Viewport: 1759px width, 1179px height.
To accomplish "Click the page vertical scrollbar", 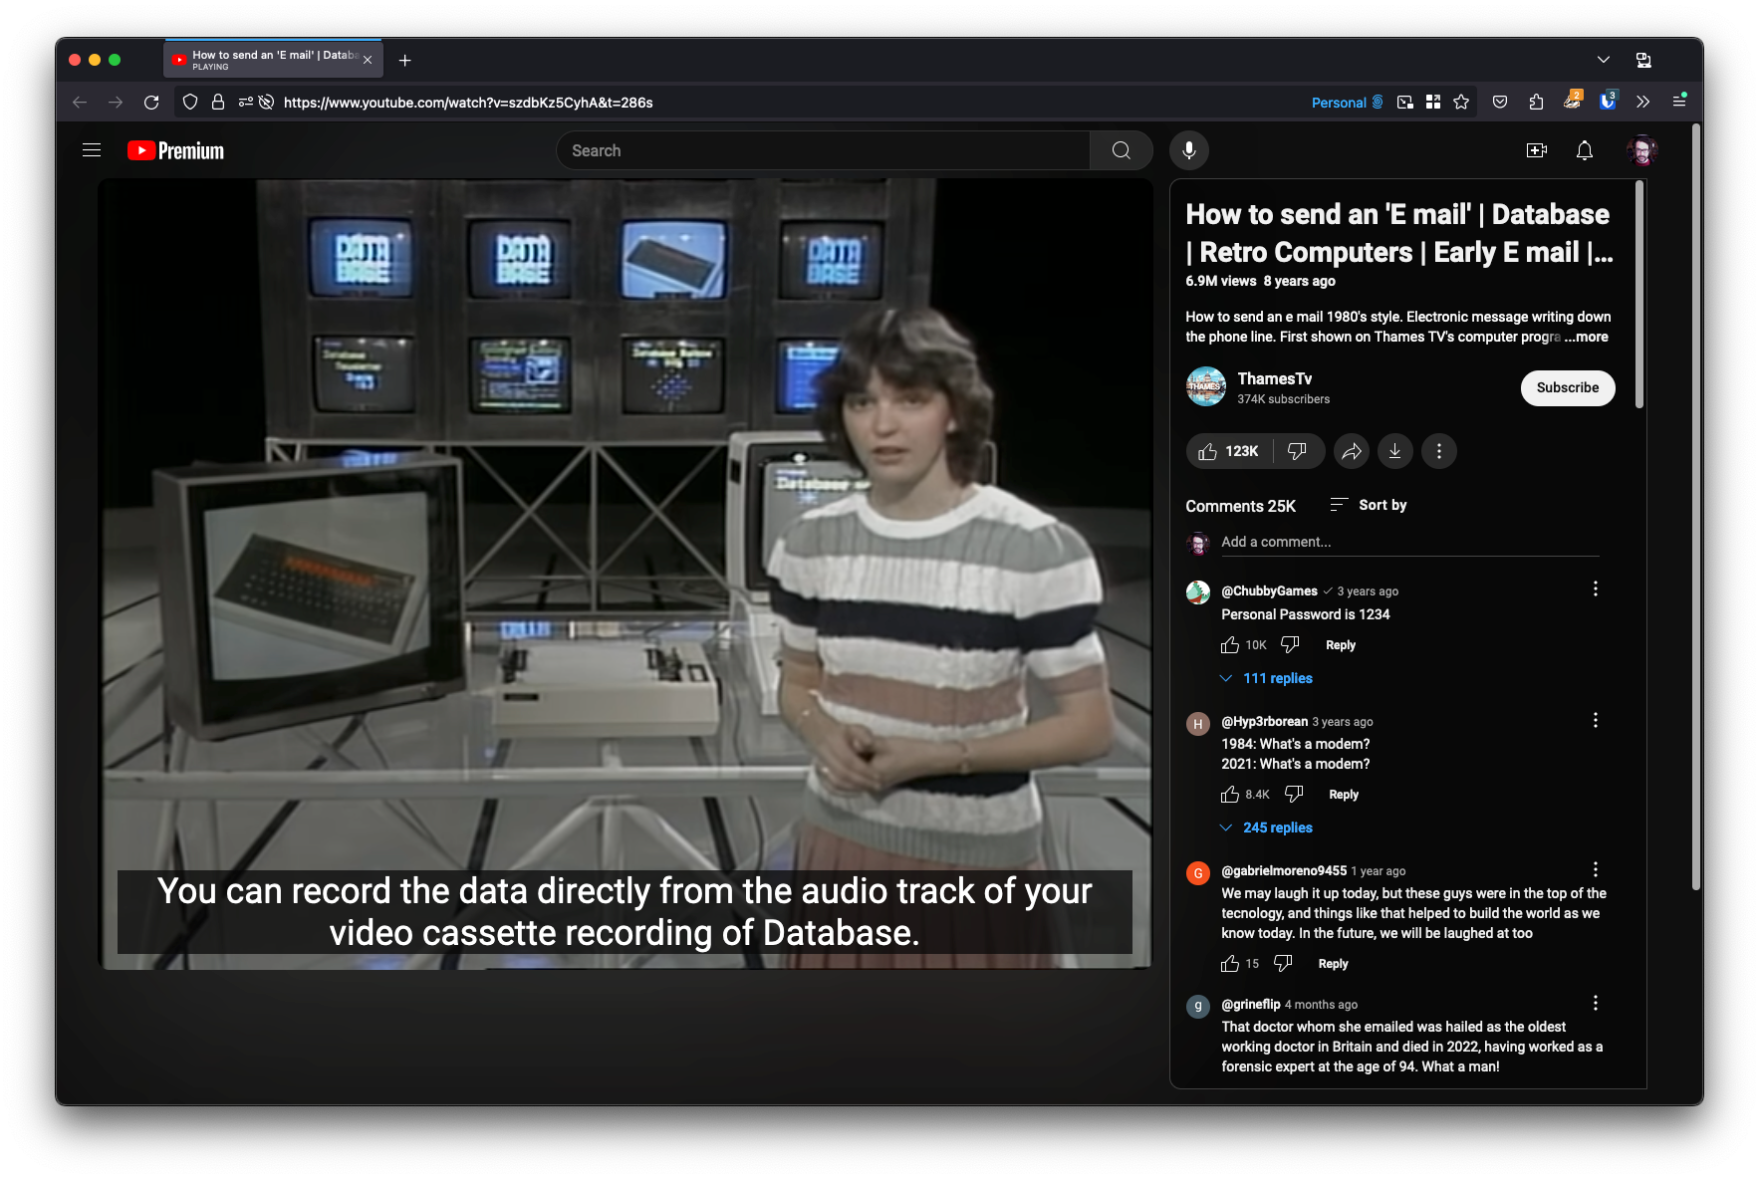I will [1694, 500].
